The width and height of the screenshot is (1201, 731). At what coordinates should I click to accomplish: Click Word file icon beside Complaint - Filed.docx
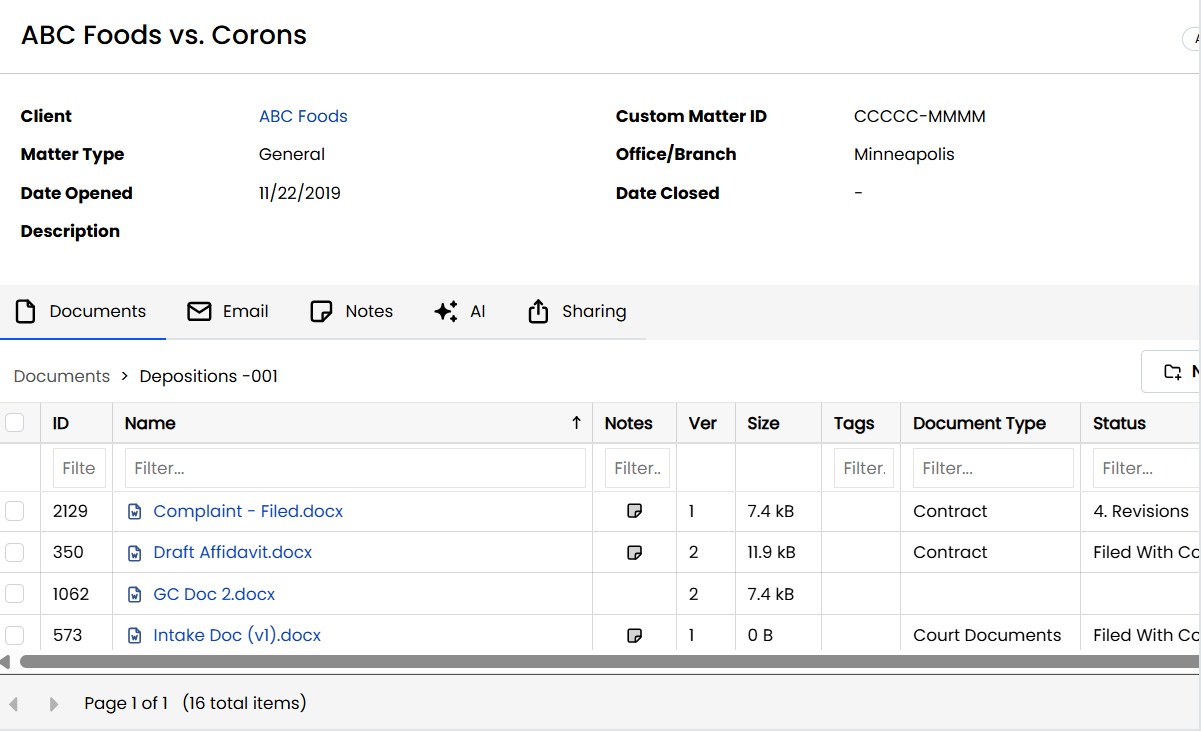point(135,511)
